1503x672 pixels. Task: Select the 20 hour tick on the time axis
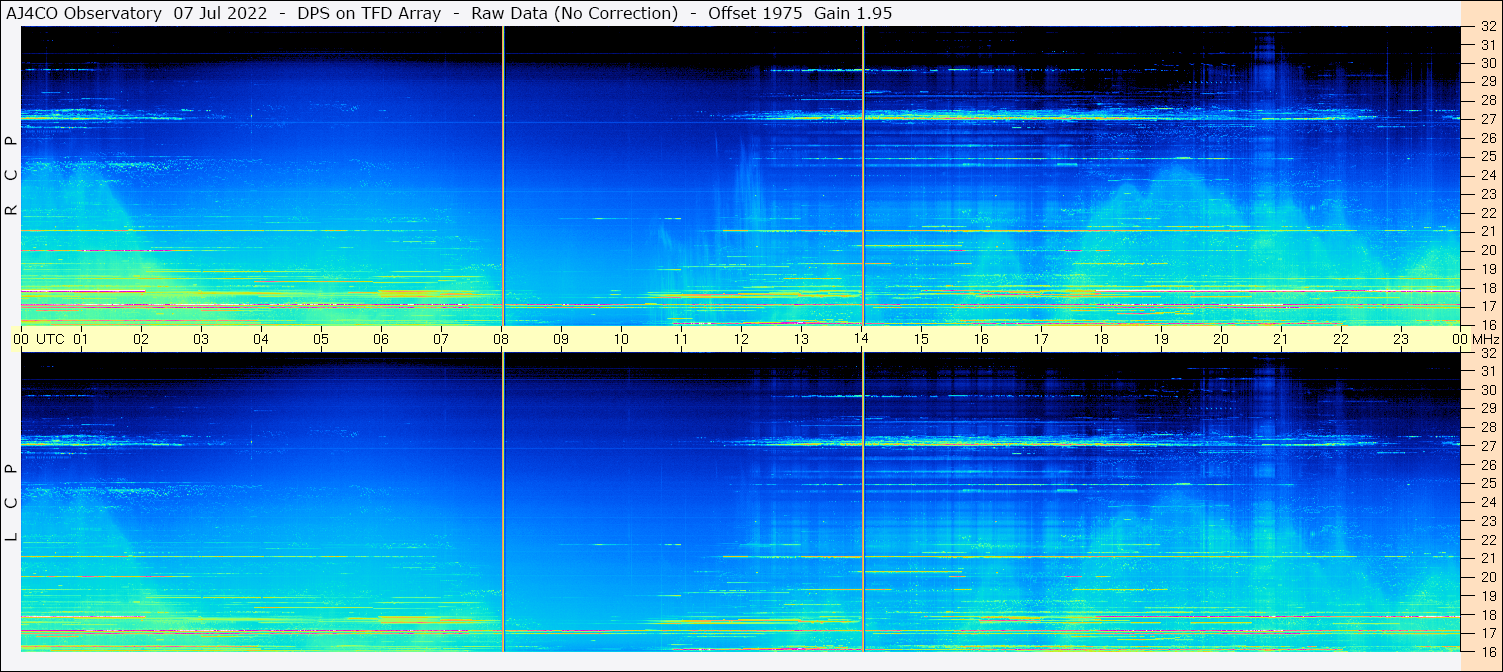pyautogui.click(x=1221, y=339)
